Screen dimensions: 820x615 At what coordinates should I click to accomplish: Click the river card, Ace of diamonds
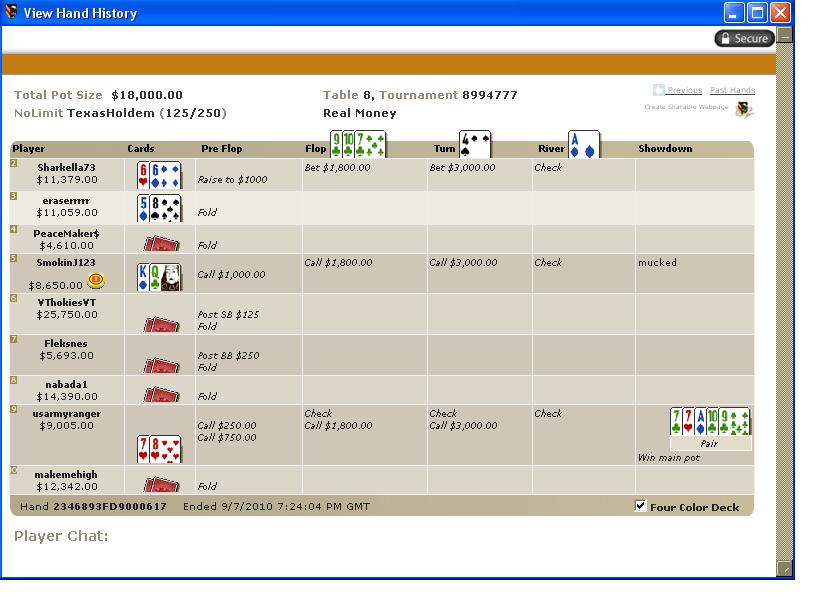coord(584,144)
